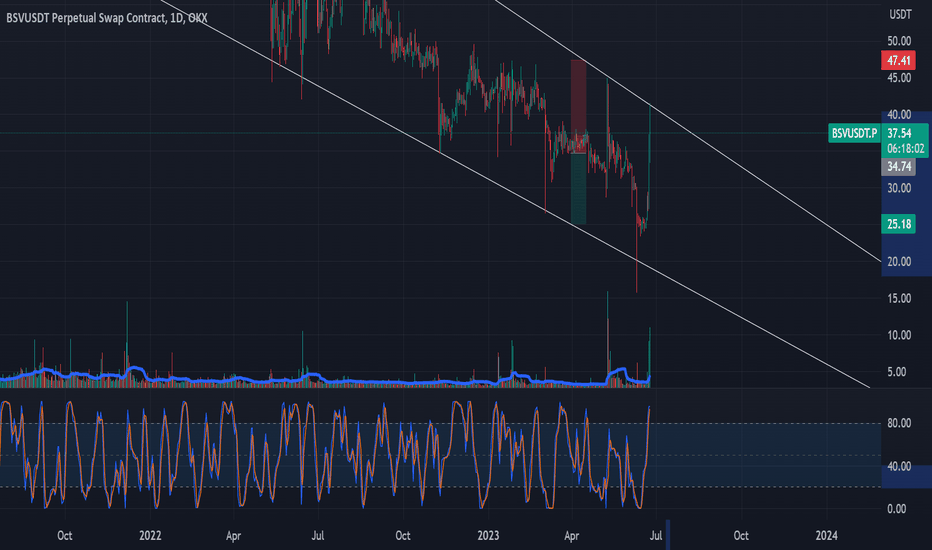Click the 2022 label on the time axis
This screenshot has height=550, width=932.
coord(150,536)
